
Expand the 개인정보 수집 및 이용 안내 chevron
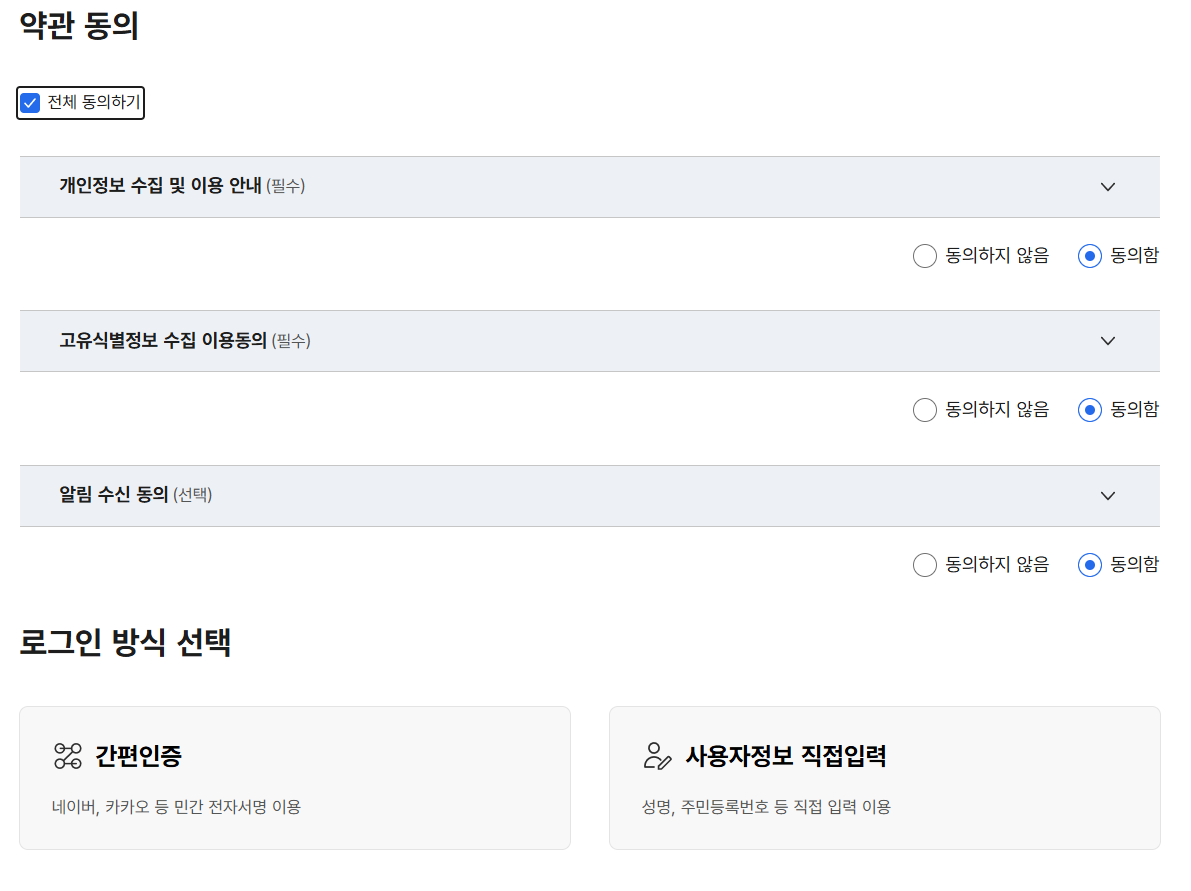pos(1108,187)
